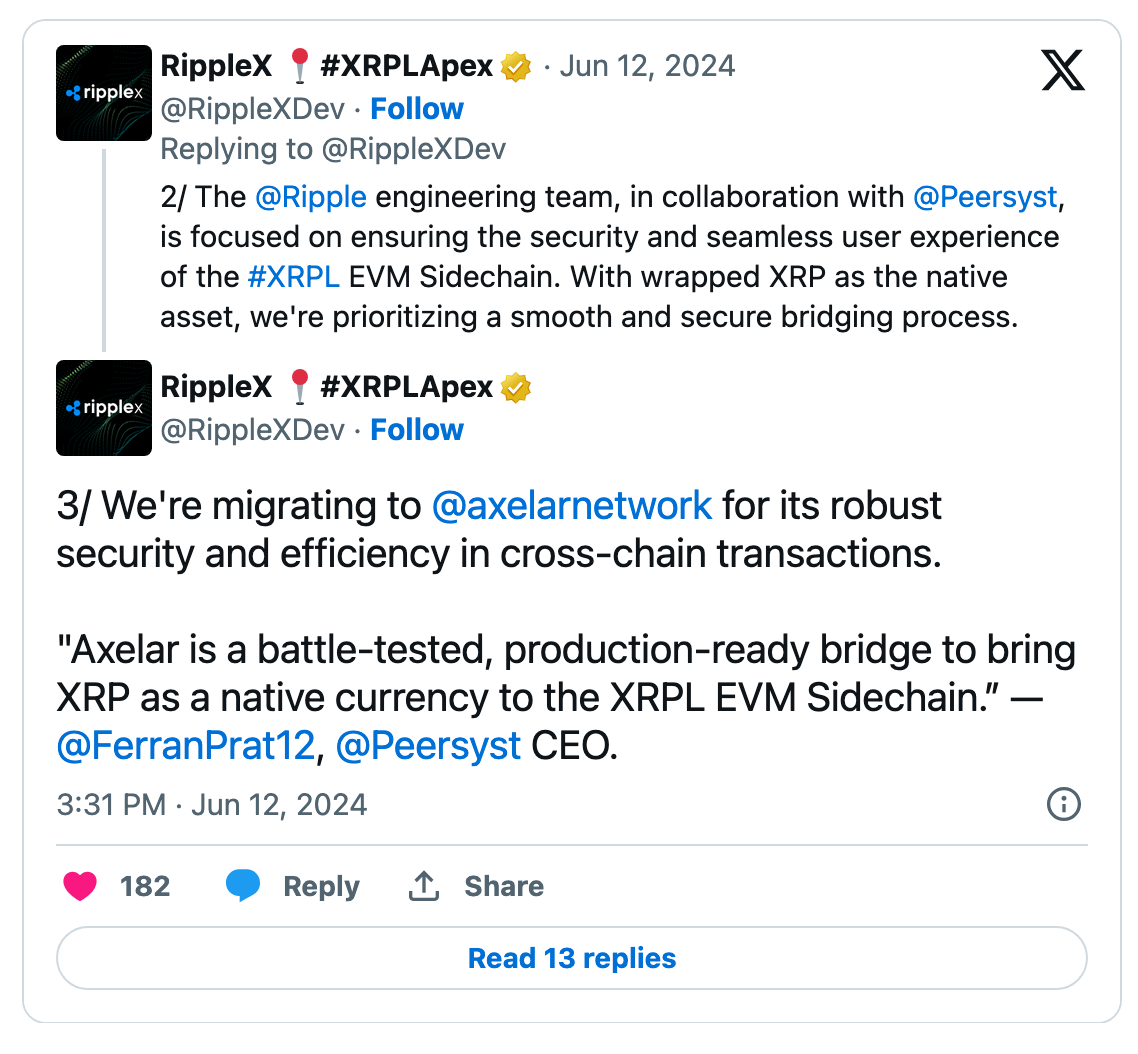This screenshot has width=1138, height=1054.
Task: Click the Jun 12, 2024 date in header
Action: coord(647,66)
